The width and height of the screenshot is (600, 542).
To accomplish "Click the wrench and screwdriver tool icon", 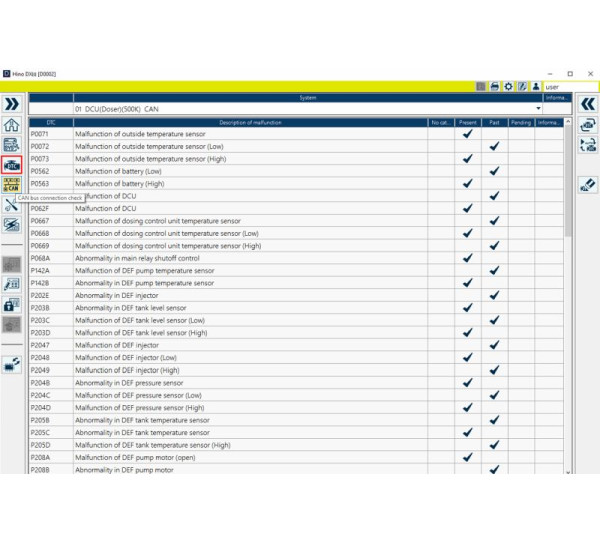I will point(12,205).
